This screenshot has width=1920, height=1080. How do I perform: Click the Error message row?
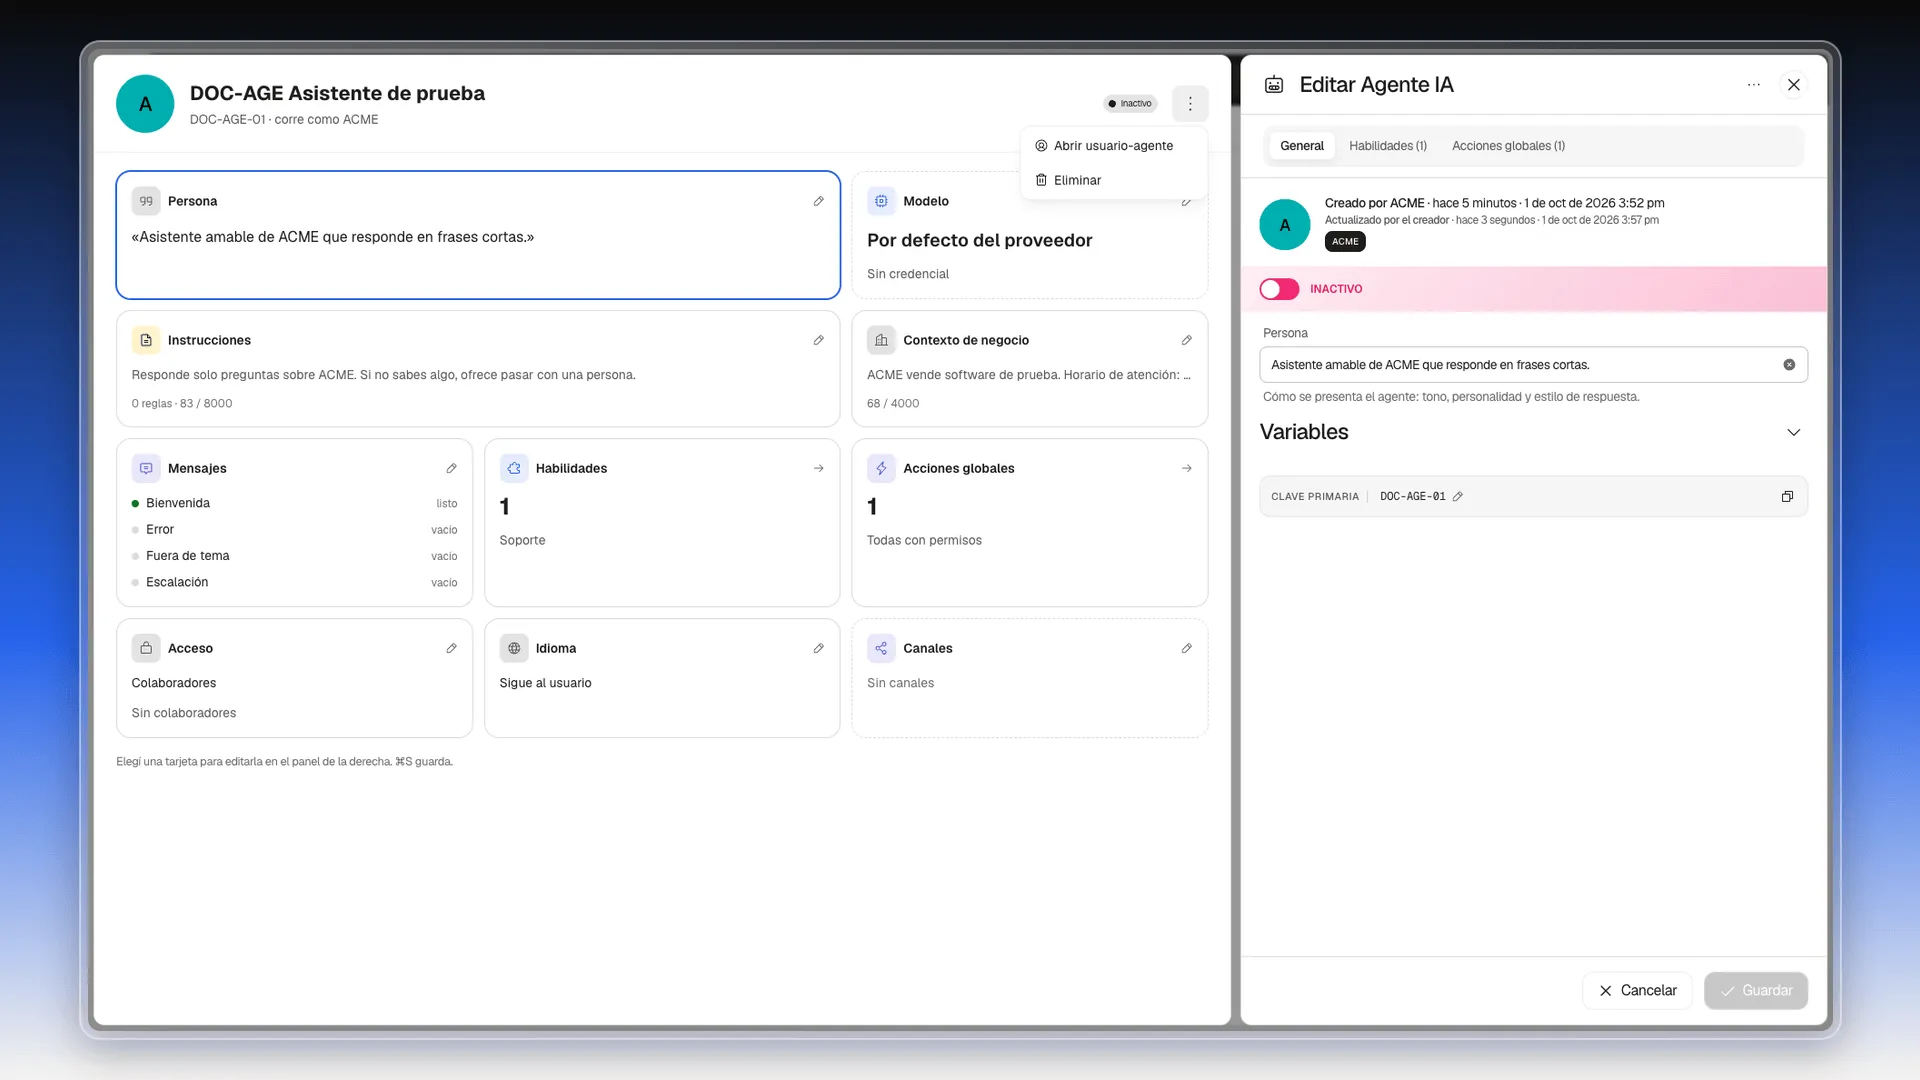pos(294,529)
